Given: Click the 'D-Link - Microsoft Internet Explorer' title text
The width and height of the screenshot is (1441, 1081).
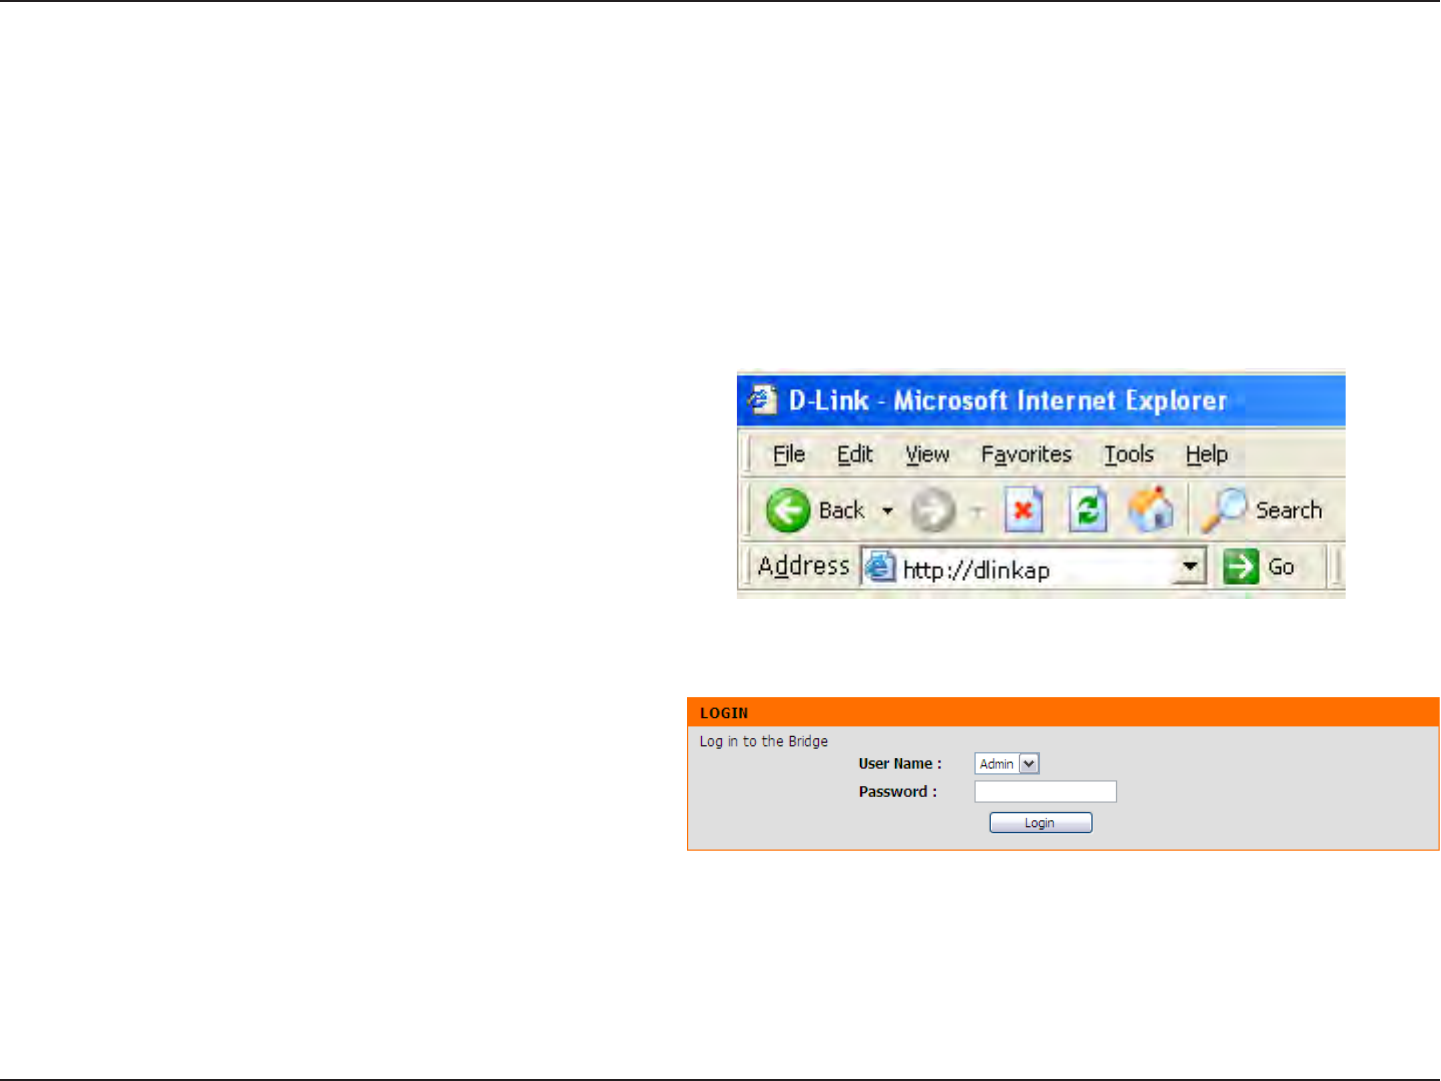Looking at the screenshot, I should click(x=1008, y=400).
